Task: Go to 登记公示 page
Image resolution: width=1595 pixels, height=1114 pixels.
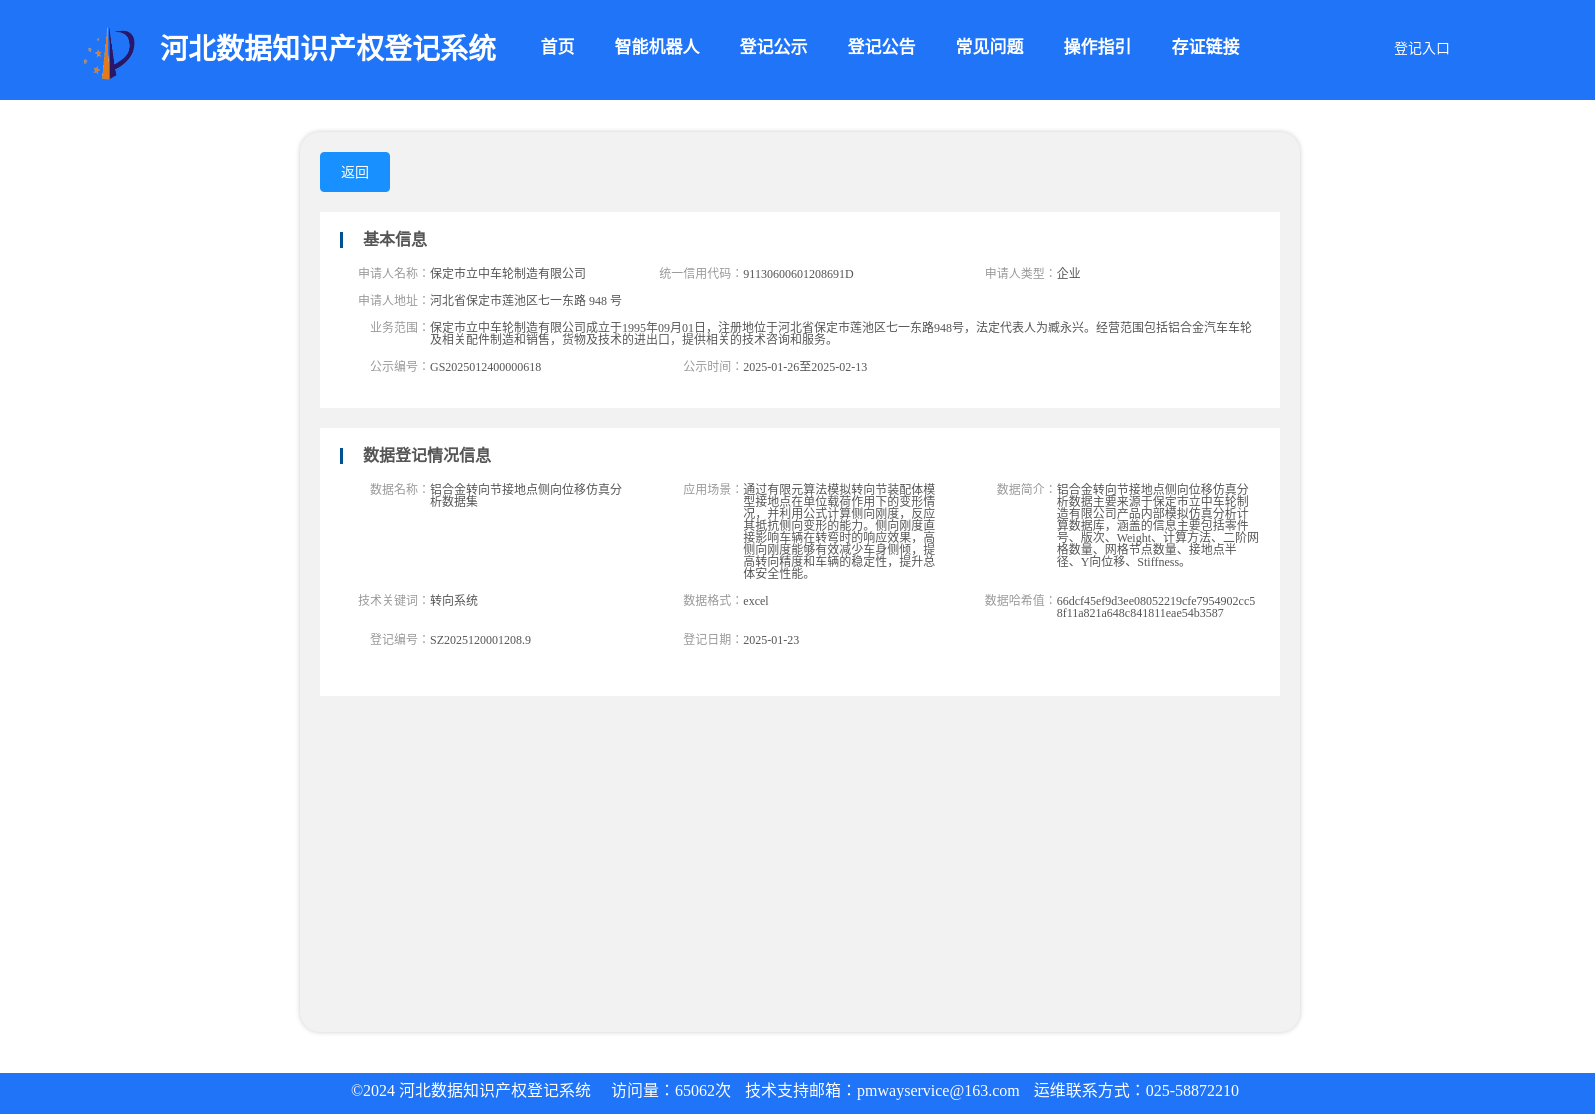Action: click(x=773, y=47)
